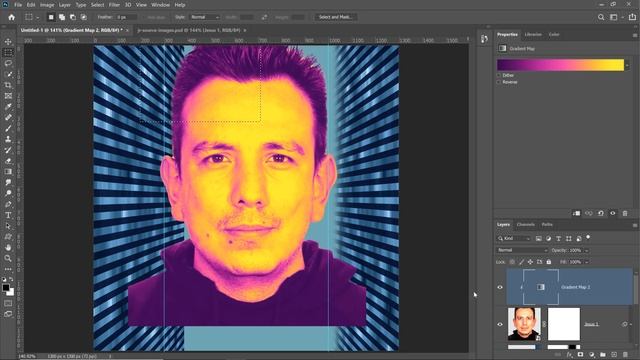Hide the Gradient Map 2 layer

click(500, 287)
